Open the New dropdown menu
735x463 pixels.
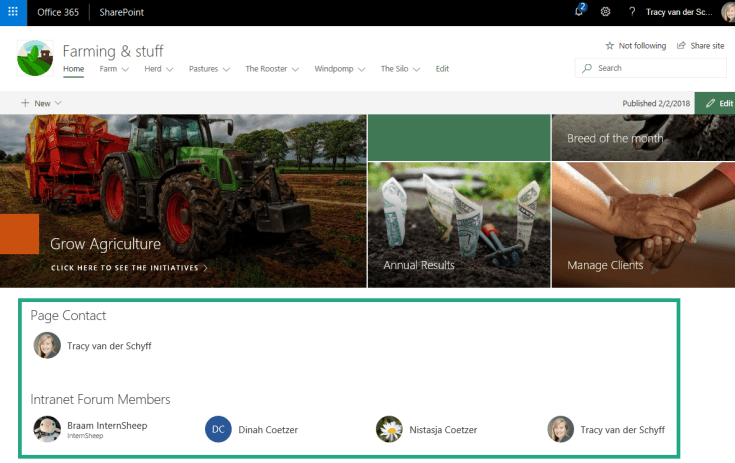pyautogui.click(x=41, y=103)
